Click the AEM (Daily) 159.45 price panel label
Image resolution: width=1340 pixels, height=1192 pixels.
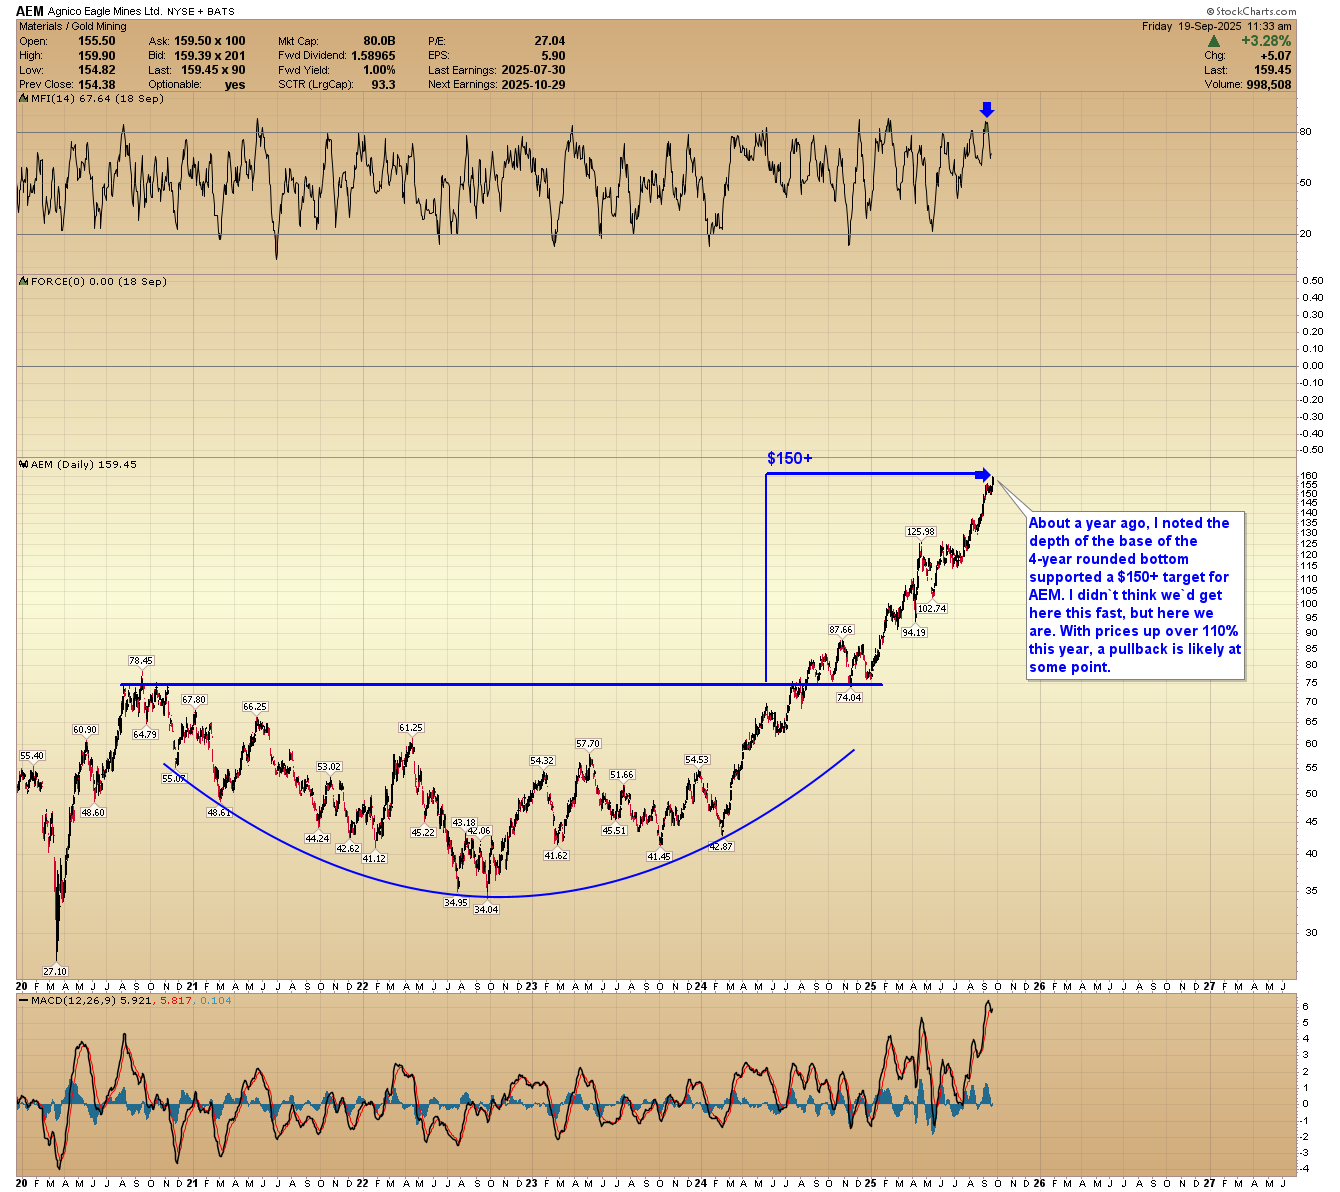click(77, 465)
